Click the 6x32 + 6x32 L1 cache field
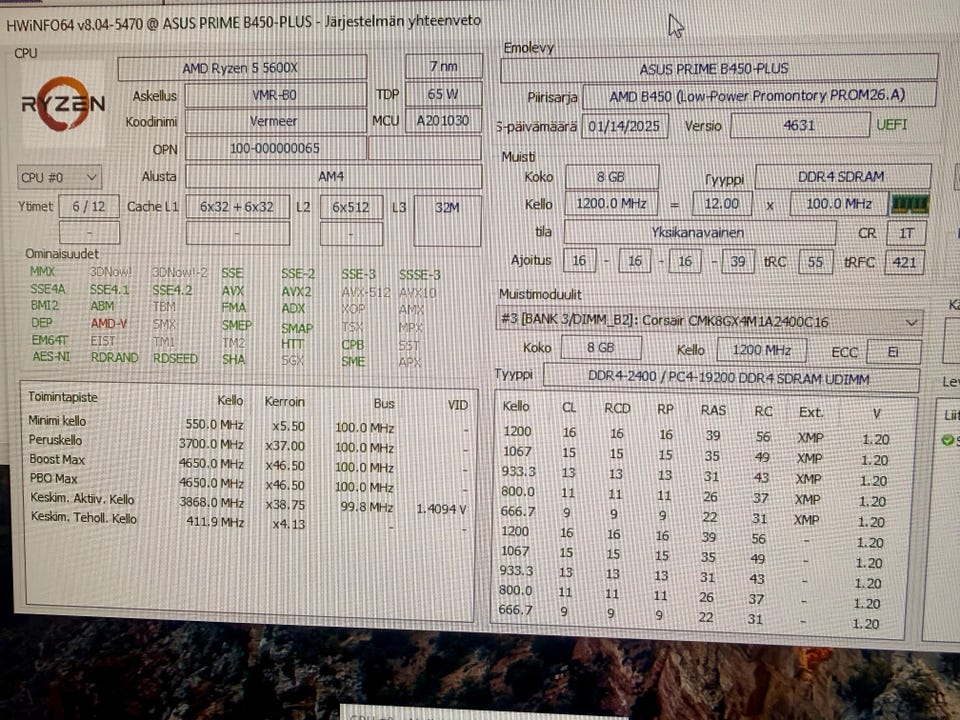This screenshot has width=960, height=720. click(x=237, y=207)
